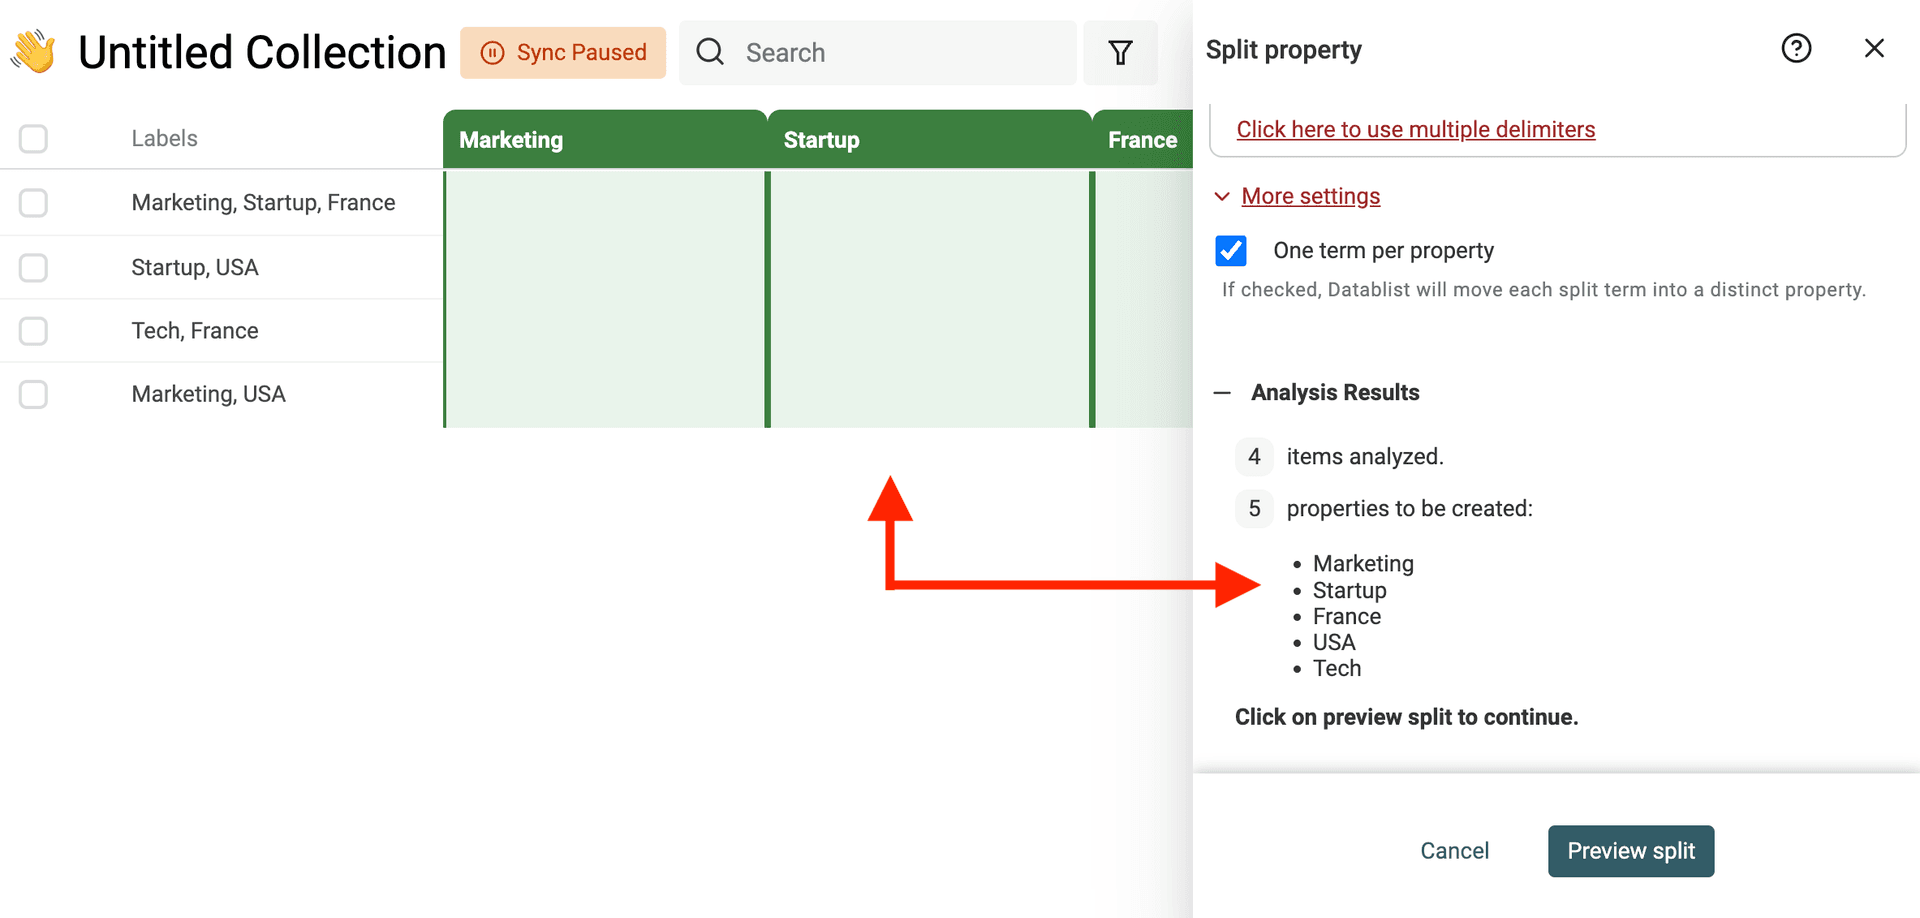Select the Marketing, Startup, France row checkbox
Image resolution: width=1920 pixels, height=918 pixels.
(x=34, y=203)
